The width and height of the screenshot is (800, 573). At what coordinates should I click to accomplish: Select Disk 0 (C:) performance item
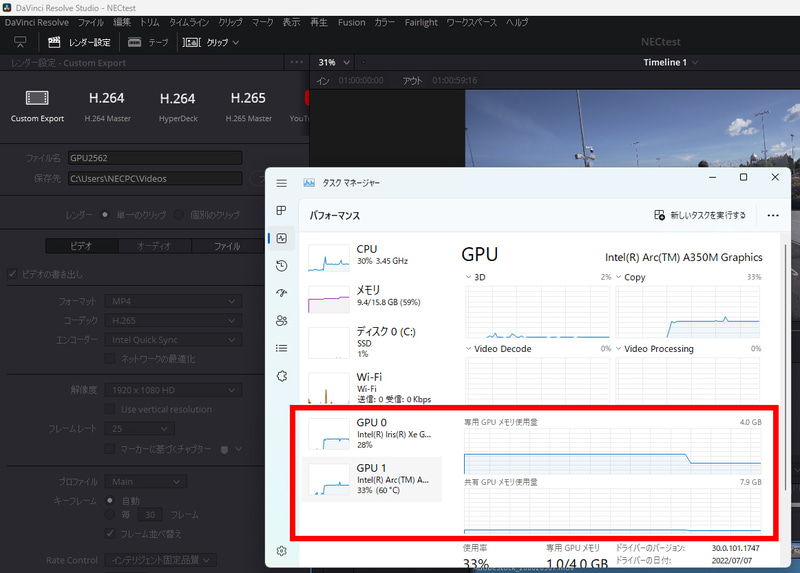[371, 342]
